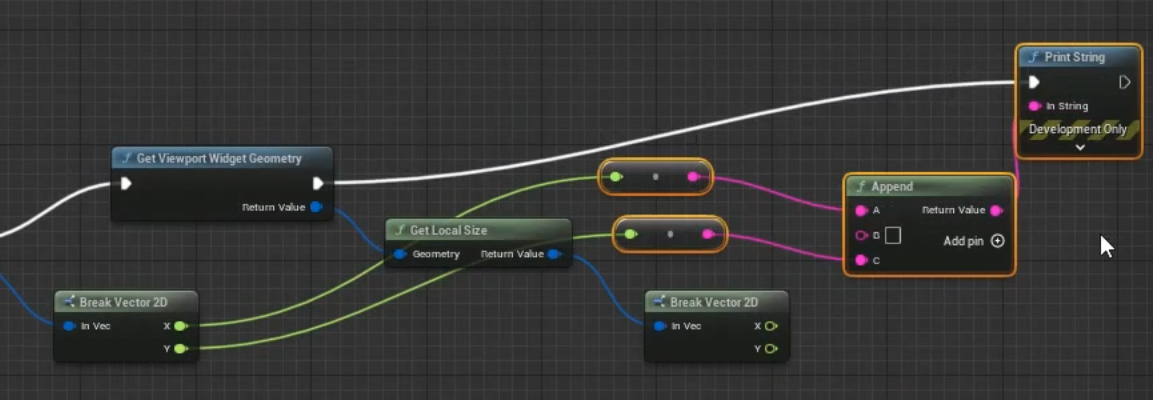Click the lower conversion node's pink output pin
Image resolution: width=1153 pixels, height=400 pixels.
click(x=707, y=235)
